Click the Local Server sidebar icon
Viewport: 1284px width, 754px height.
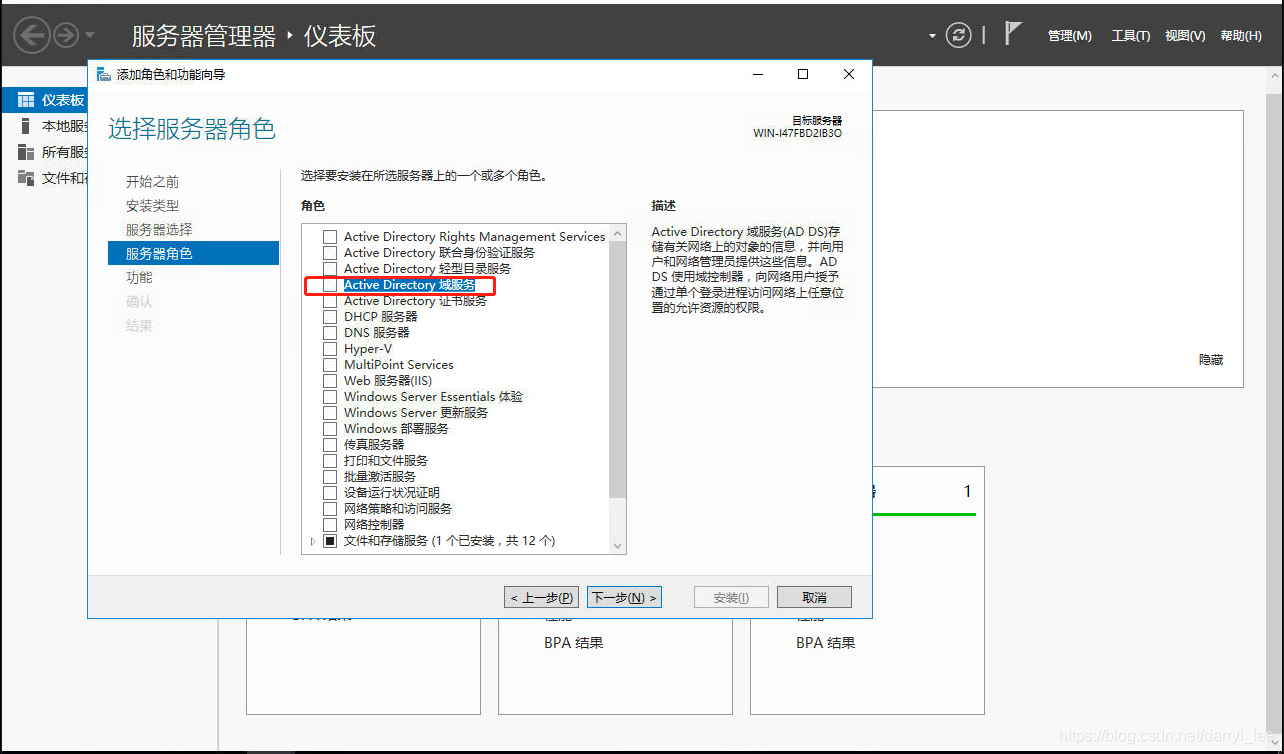click(x=26, y=126)
